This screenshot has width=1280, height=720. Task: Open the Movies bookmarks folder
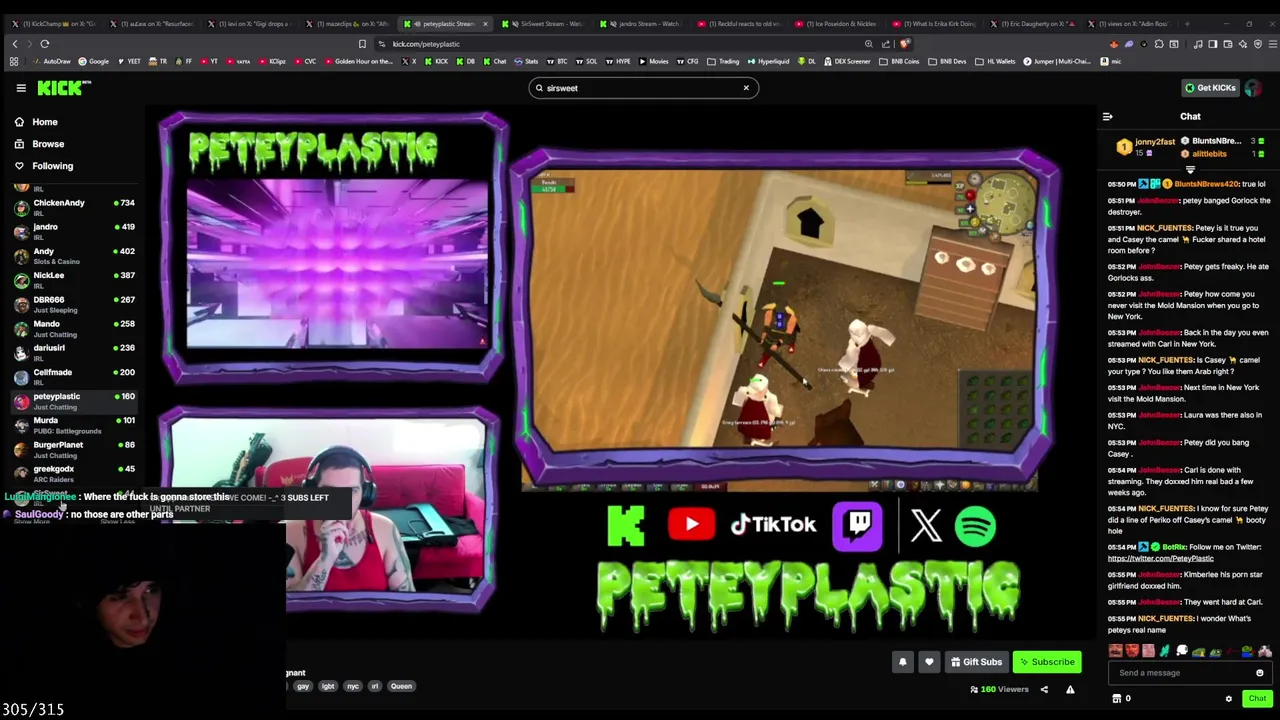(653, 62)
